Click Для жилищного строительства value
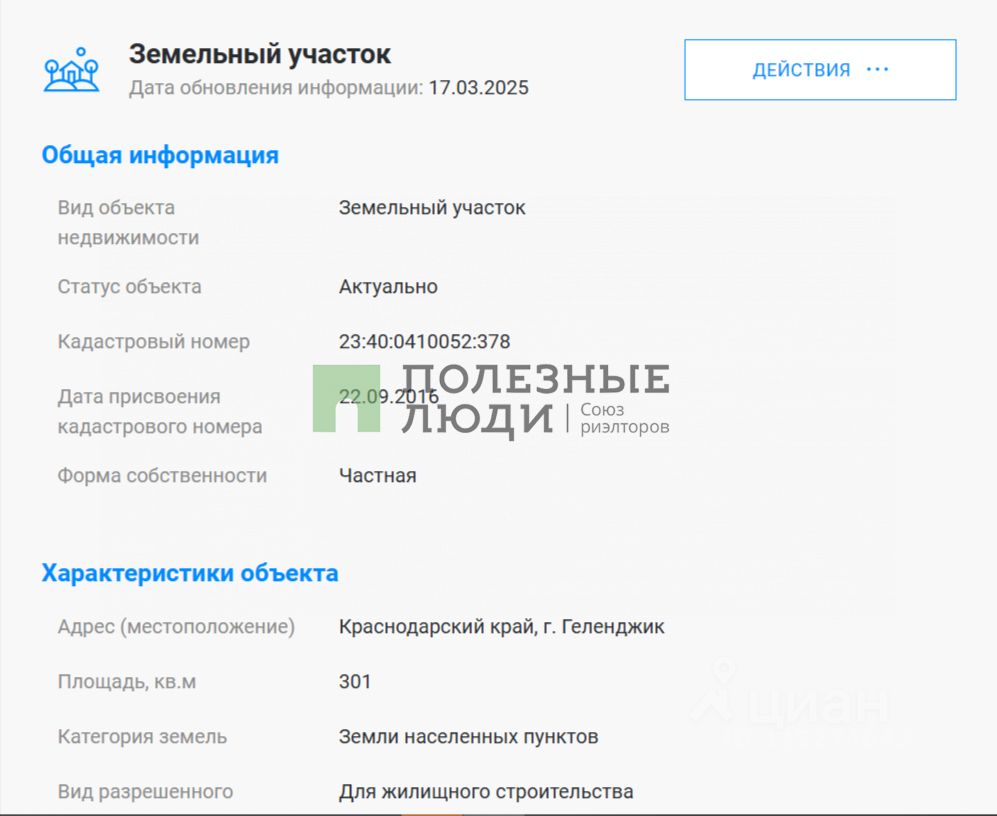 click(x=486, y=792)
